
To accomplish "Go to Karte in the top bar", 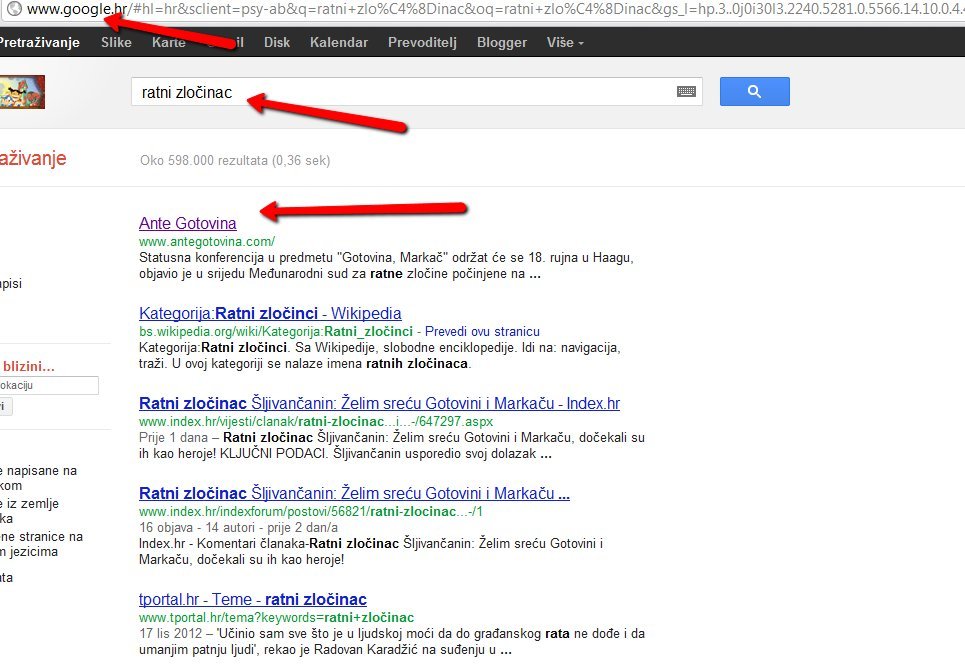I will tap(168, 43).
